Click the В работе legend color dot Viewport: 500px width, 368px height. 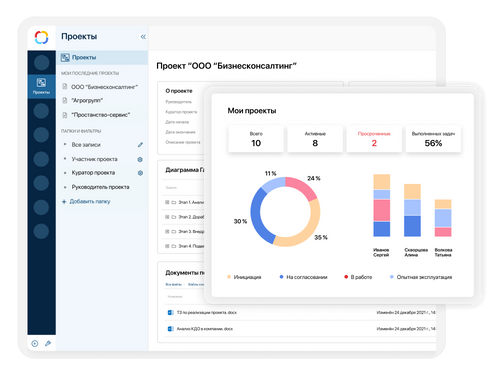click(x=346, y=277)
